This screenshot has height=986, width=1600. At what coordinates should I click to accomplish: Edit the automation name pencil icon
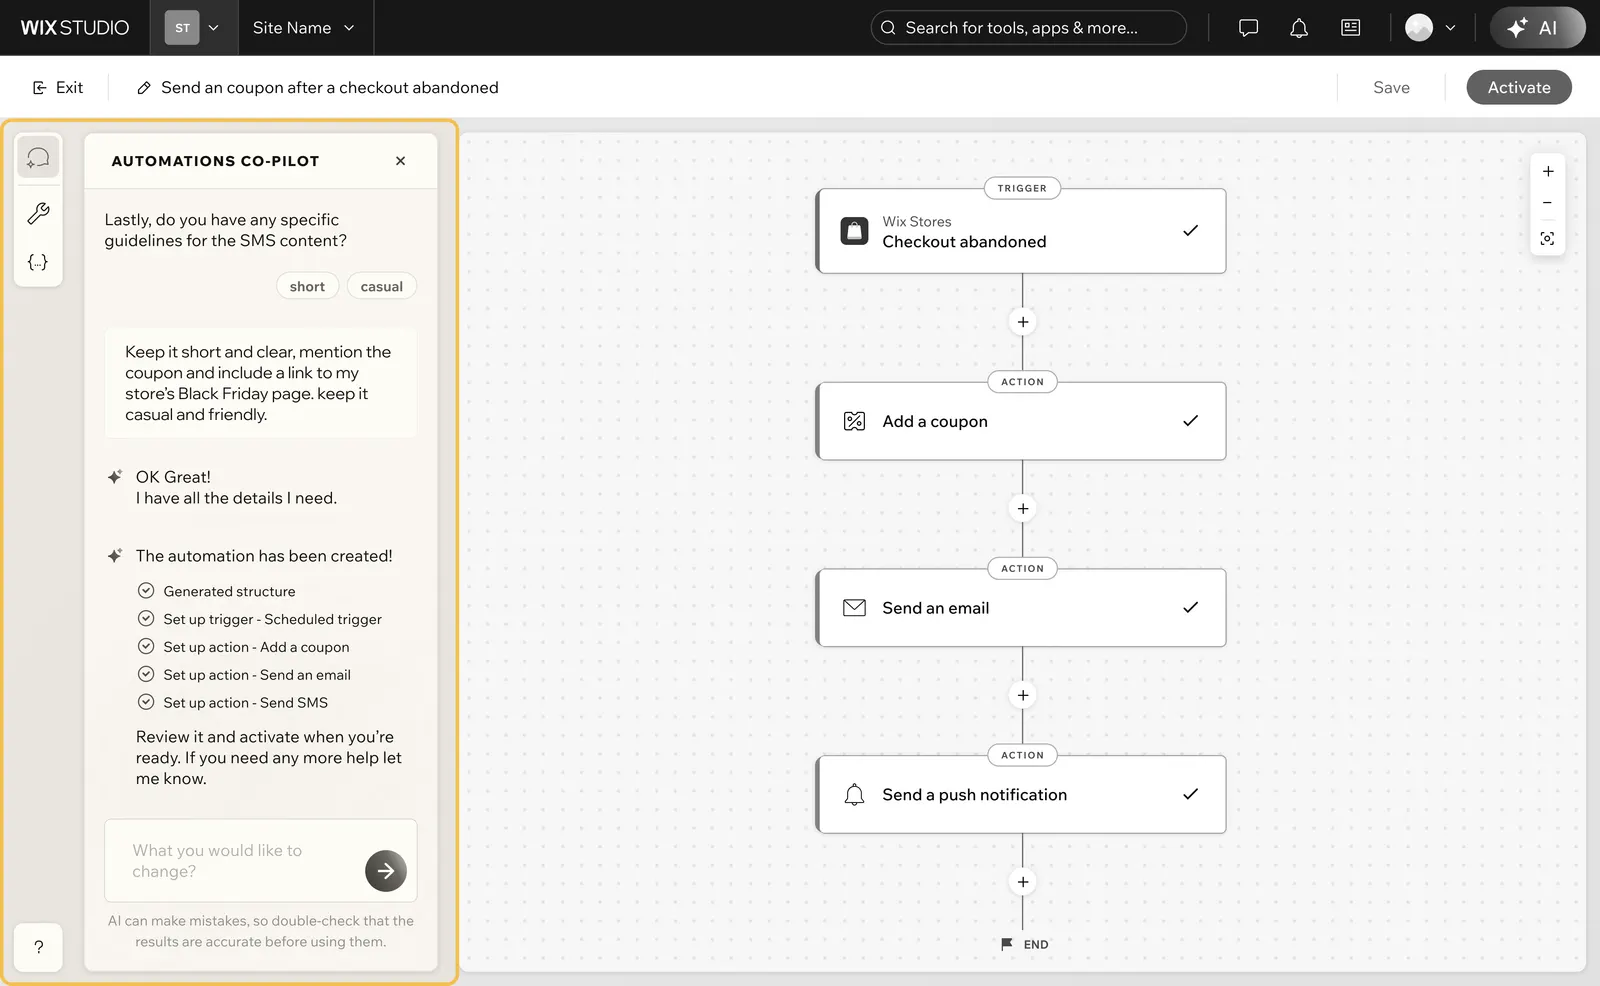click(x=144, y=88)
